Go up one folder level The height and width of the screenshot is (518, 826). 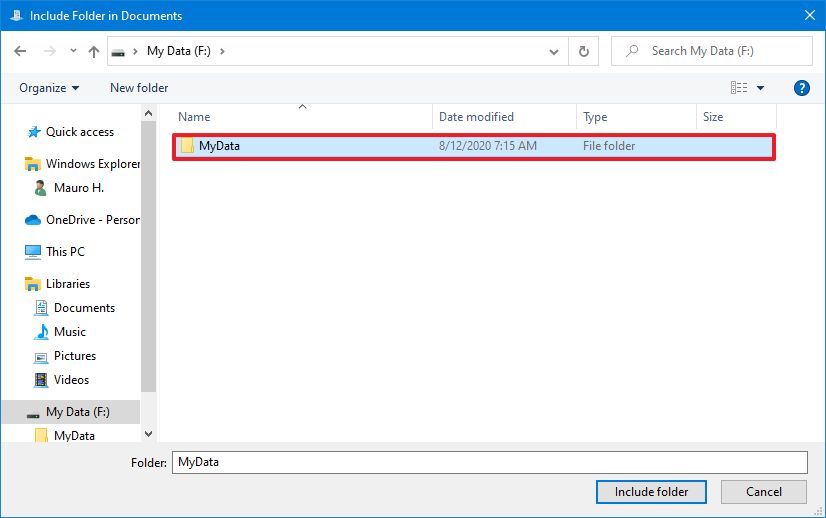94,51
